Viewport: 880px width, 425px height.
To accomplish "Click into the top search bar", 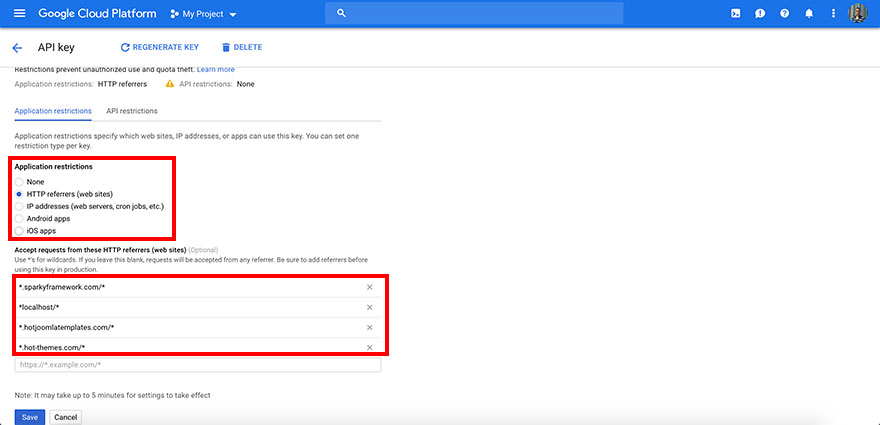I will (474, 13).
